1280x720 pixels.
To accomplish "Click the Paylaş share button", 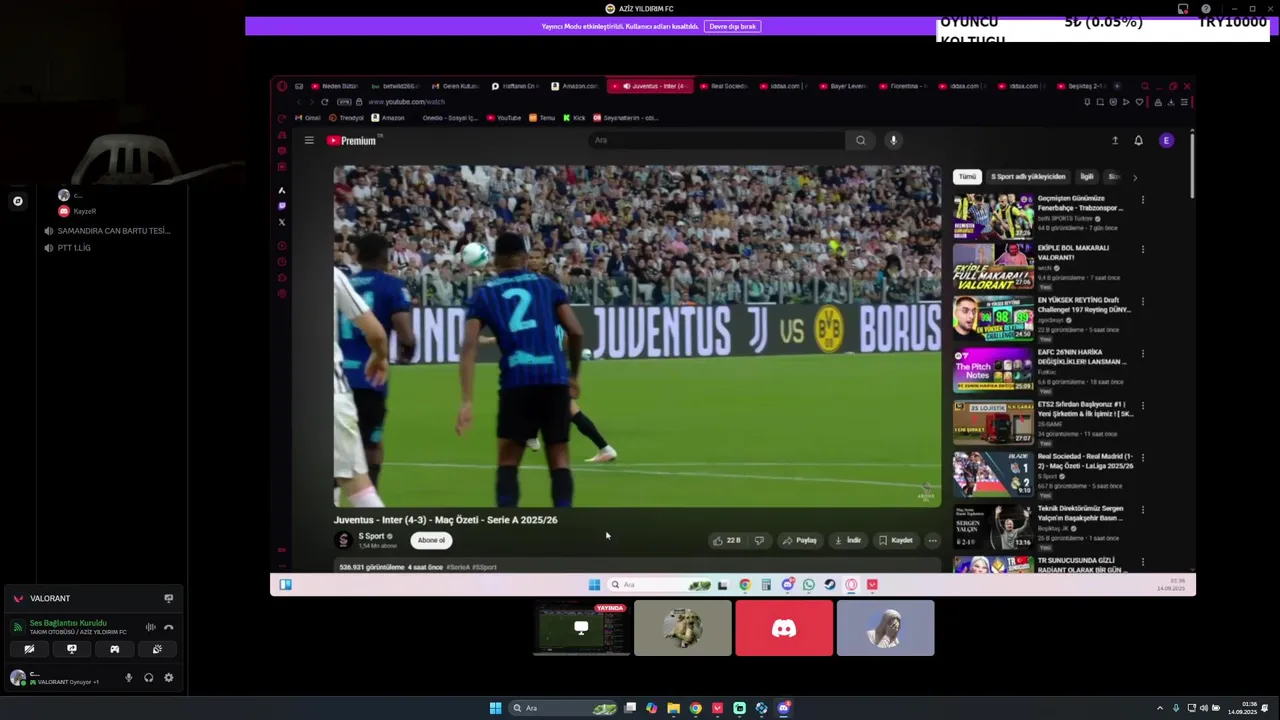I will (800, 540).
